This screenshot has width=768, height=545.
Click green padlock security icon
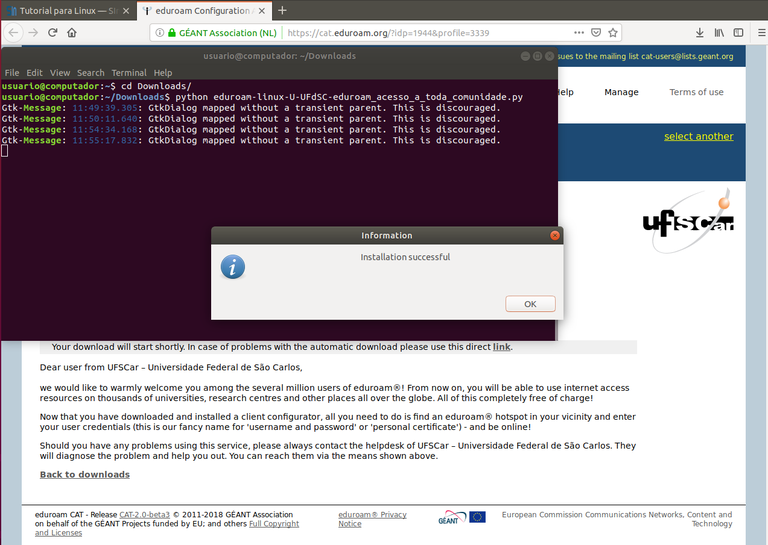[x=171, y=33]
